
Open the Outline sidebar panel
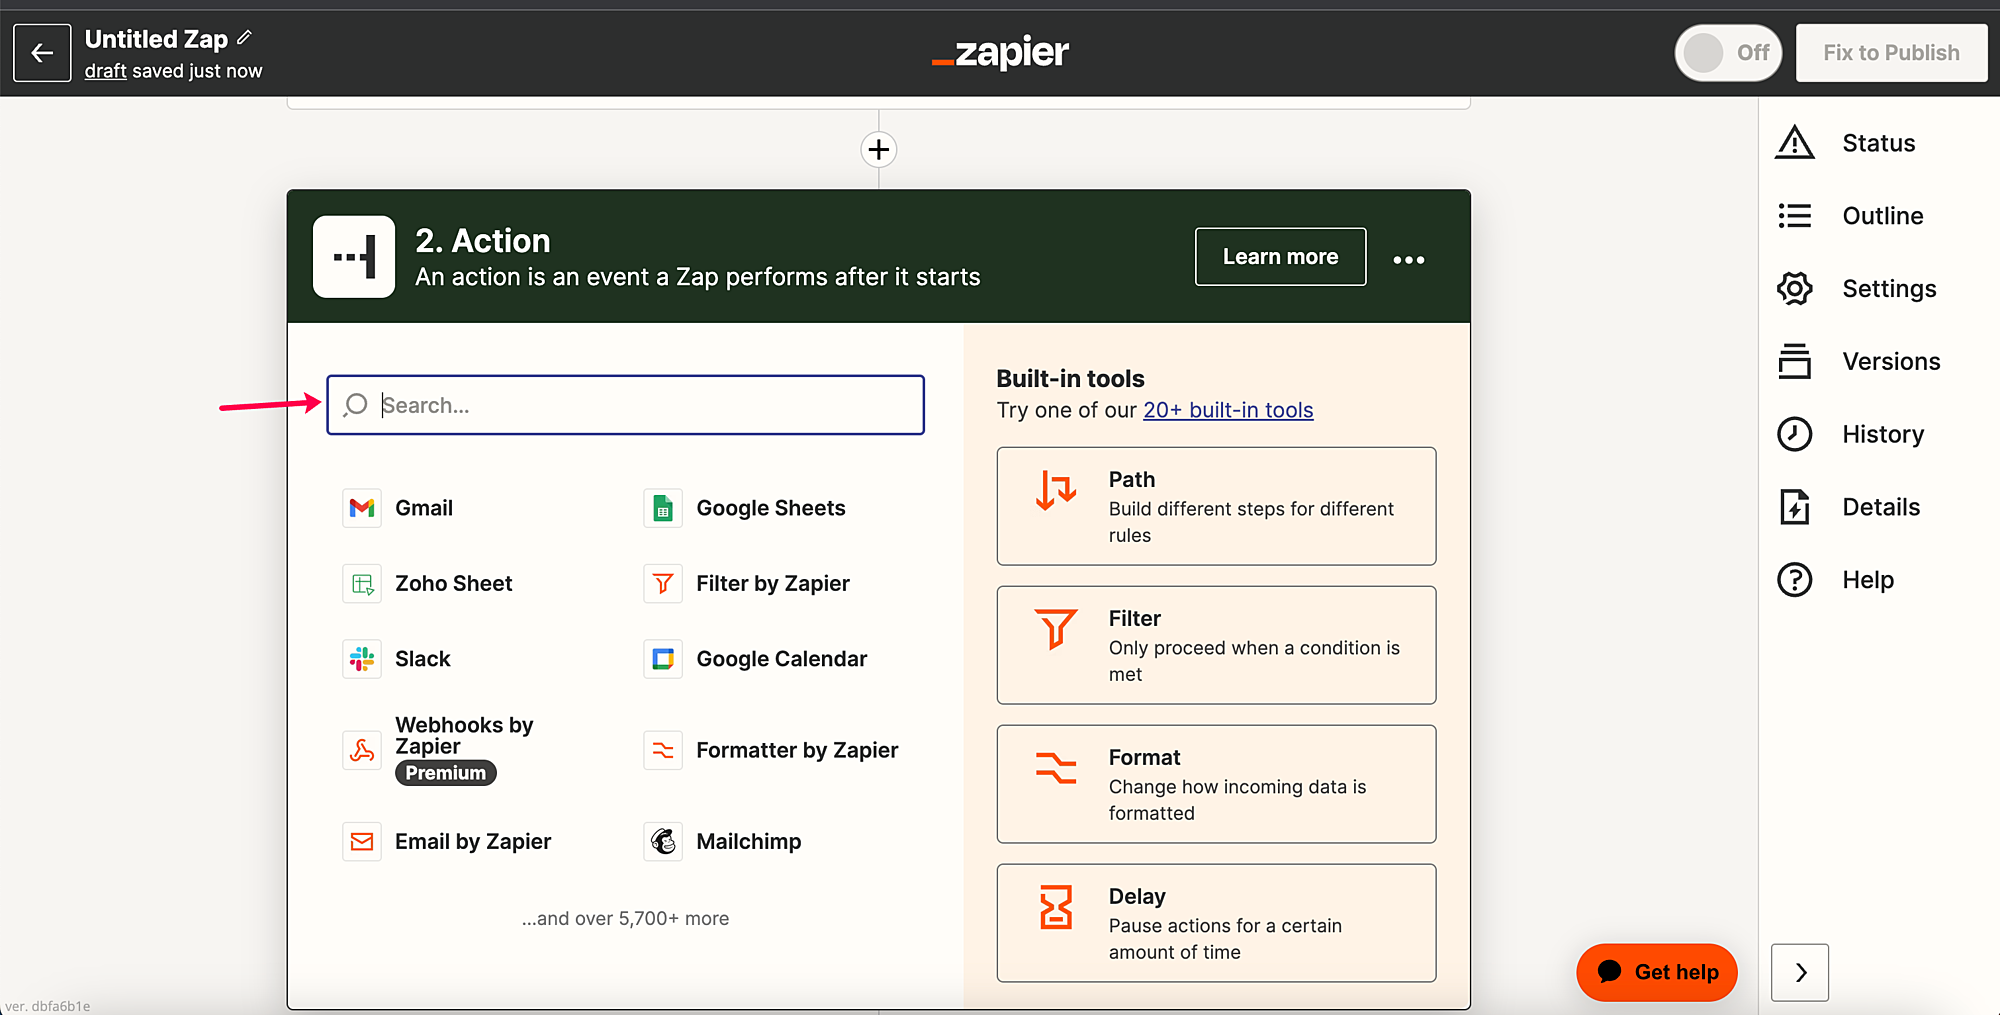pyautogui.click(x=1882, y=216)
